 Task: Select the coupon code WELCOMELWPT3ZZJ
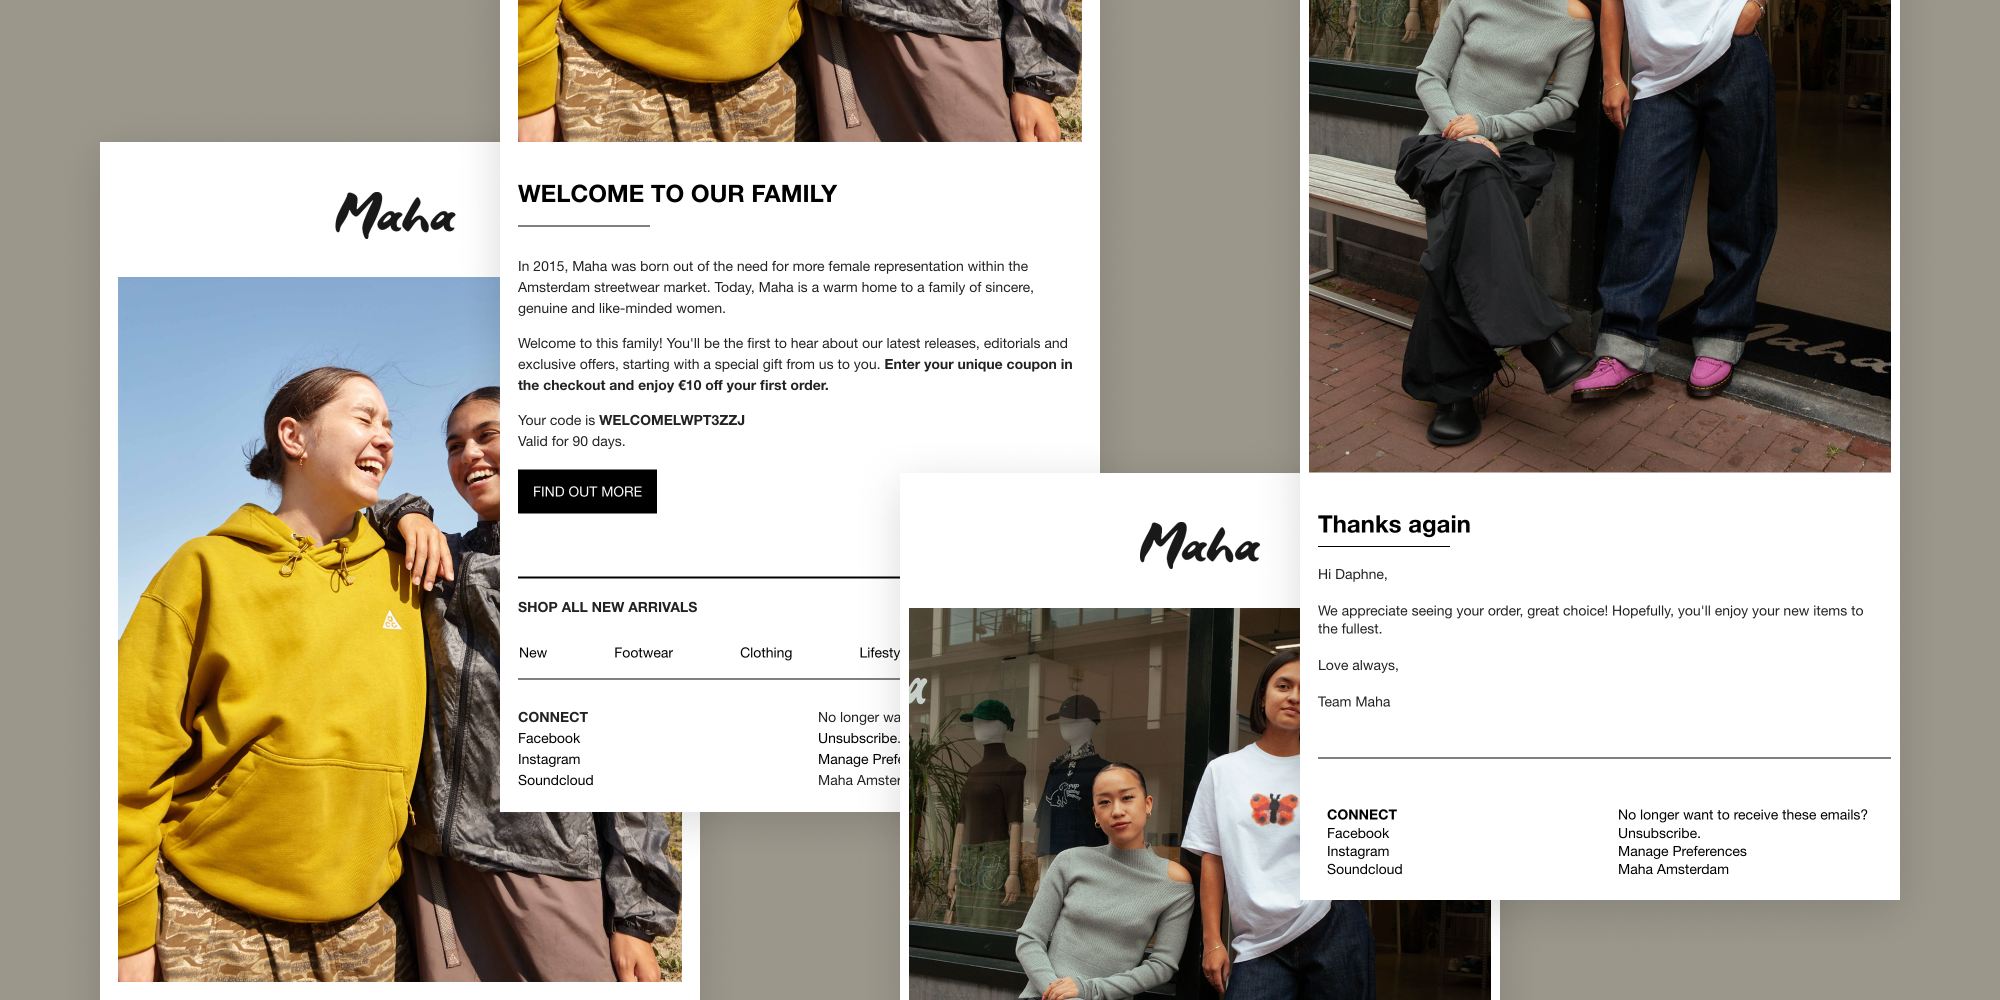point(672,420)
